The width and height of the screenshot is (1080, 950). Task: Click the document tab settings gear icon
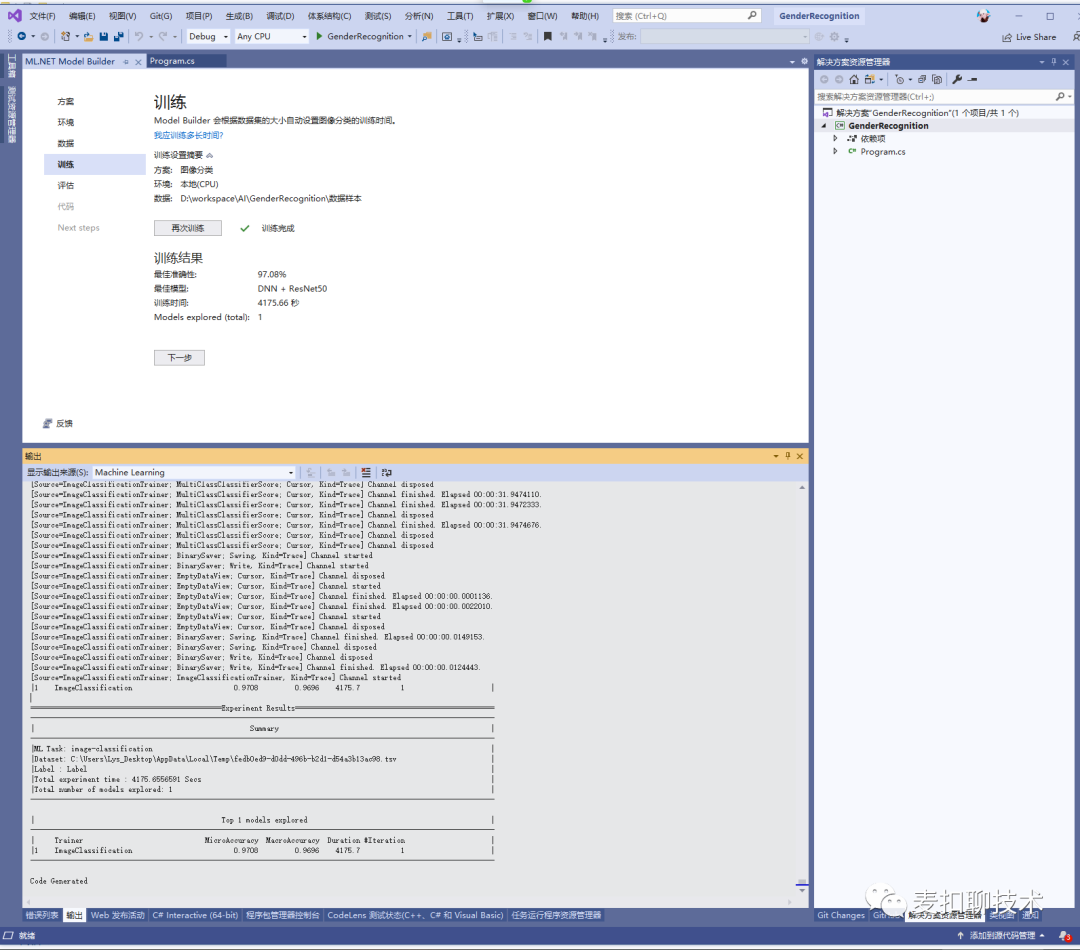click(x=804, y=61)
